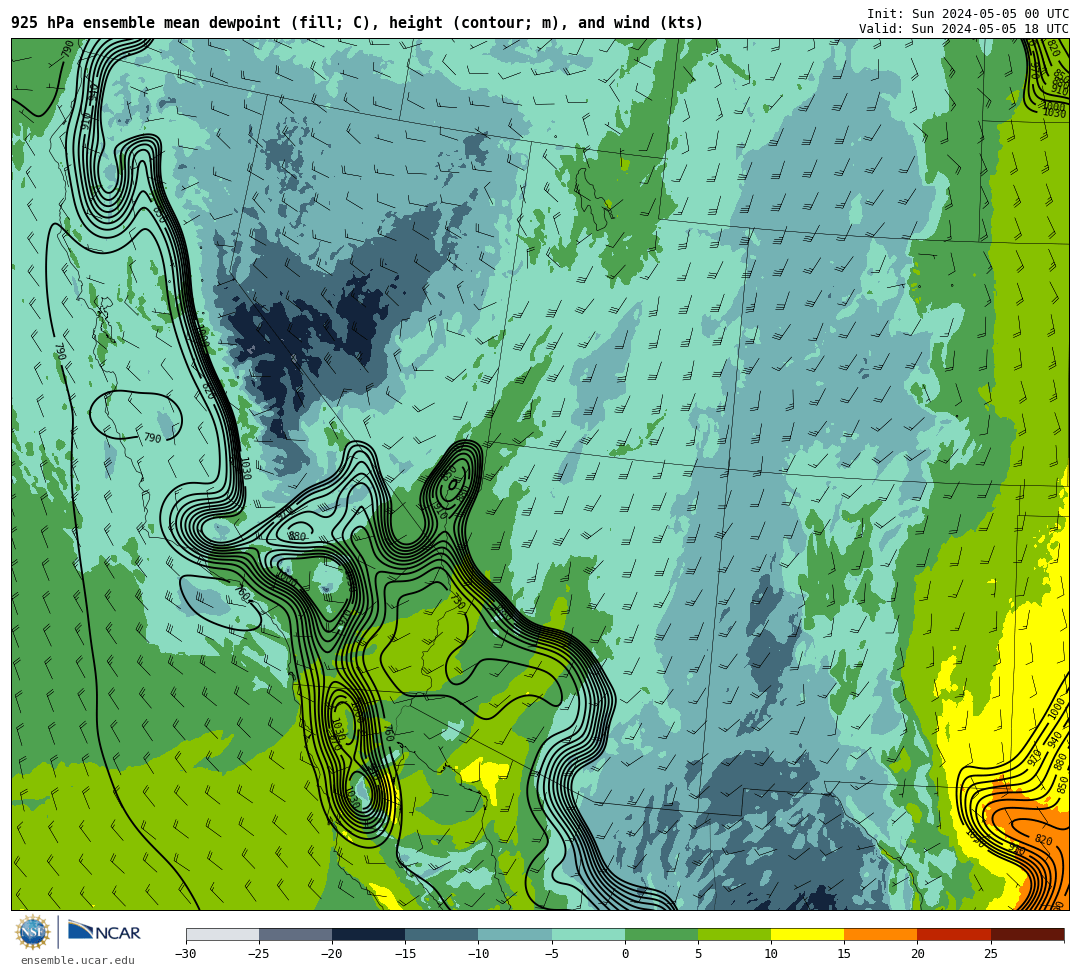This screenshot has height=973, width=1080.
Task: Click the chart title '925 hPa ensemble mean dewpoint'
Action: coord(146,23)
